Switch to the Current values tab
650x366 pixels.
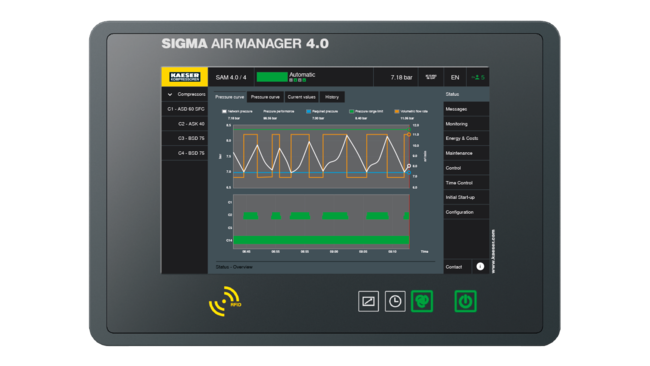point(301,97)
